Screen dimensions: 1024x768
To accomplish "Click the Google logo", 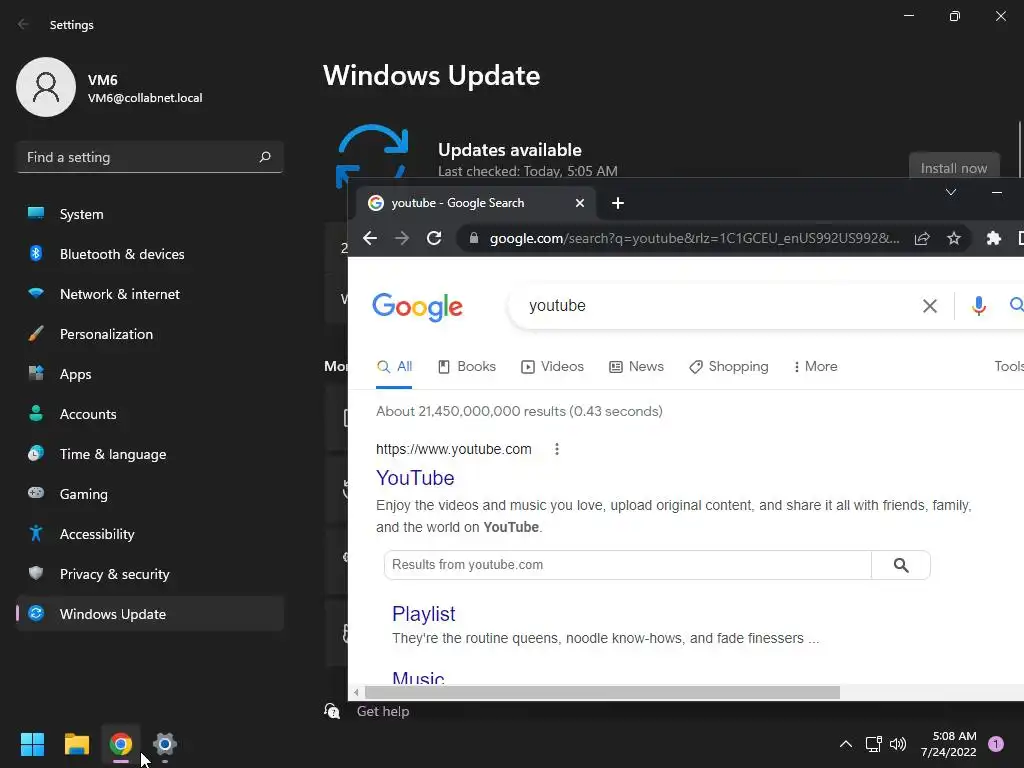I will click(417, 307).
